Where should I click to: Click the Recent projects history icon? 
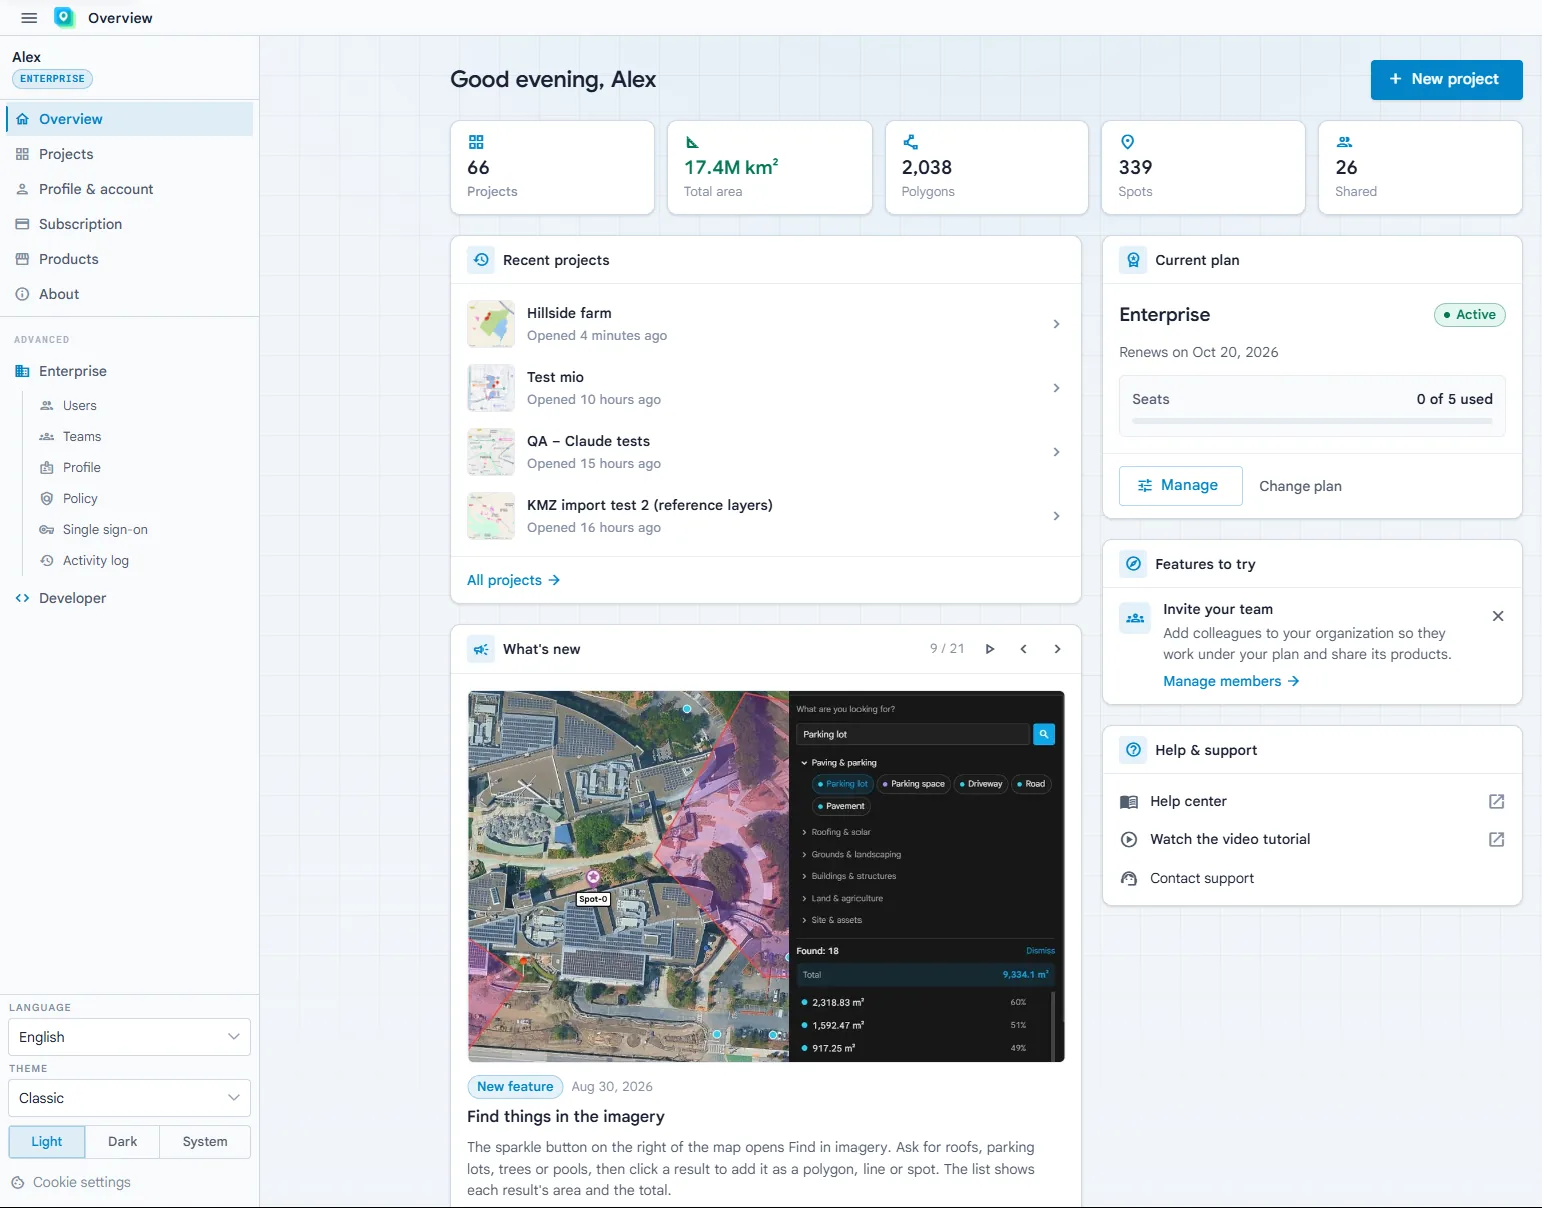coord(481,260)
